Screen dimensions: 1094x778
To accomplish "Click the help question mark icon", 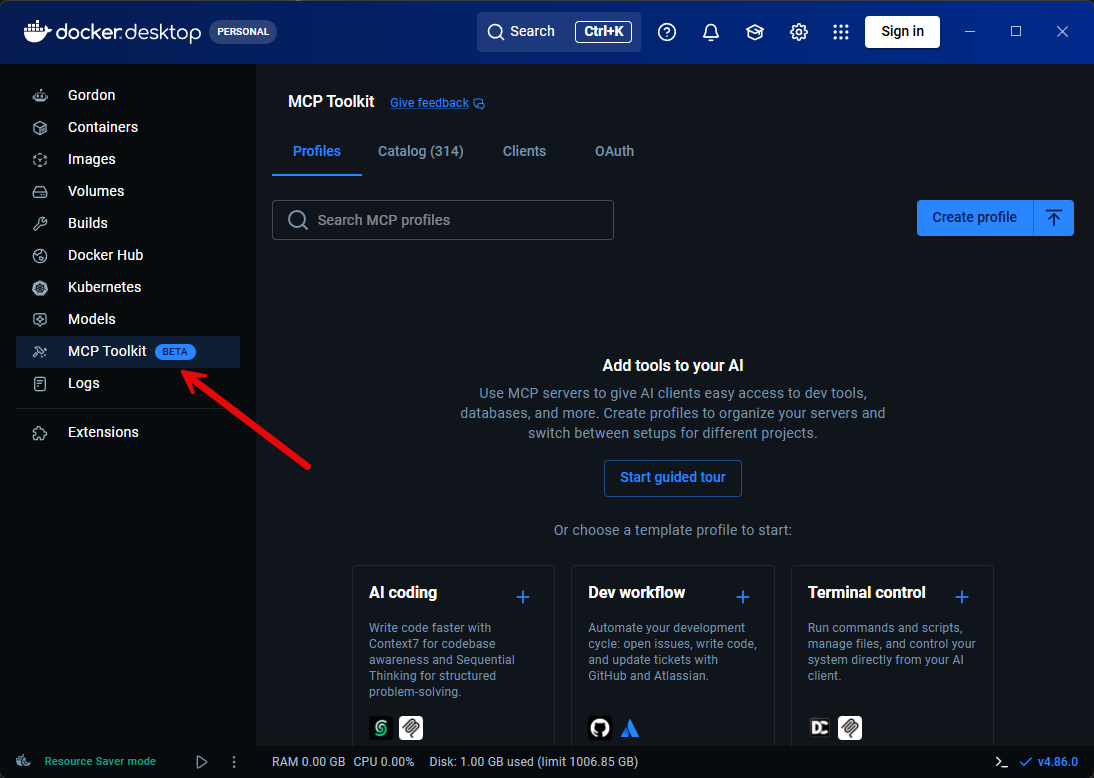I will tap(667, 32).
